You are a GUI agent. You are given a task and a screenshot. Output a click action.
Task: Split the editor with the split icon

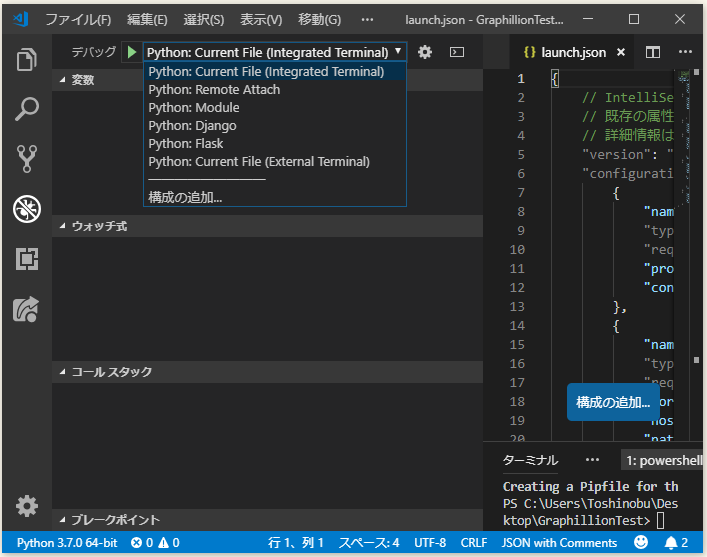point(652,52)
